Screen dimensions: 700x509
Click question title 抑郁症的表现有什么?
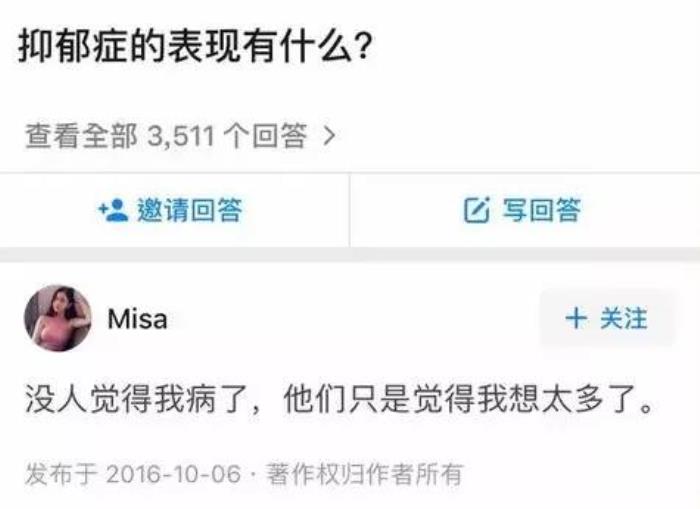tap(195, 46)
